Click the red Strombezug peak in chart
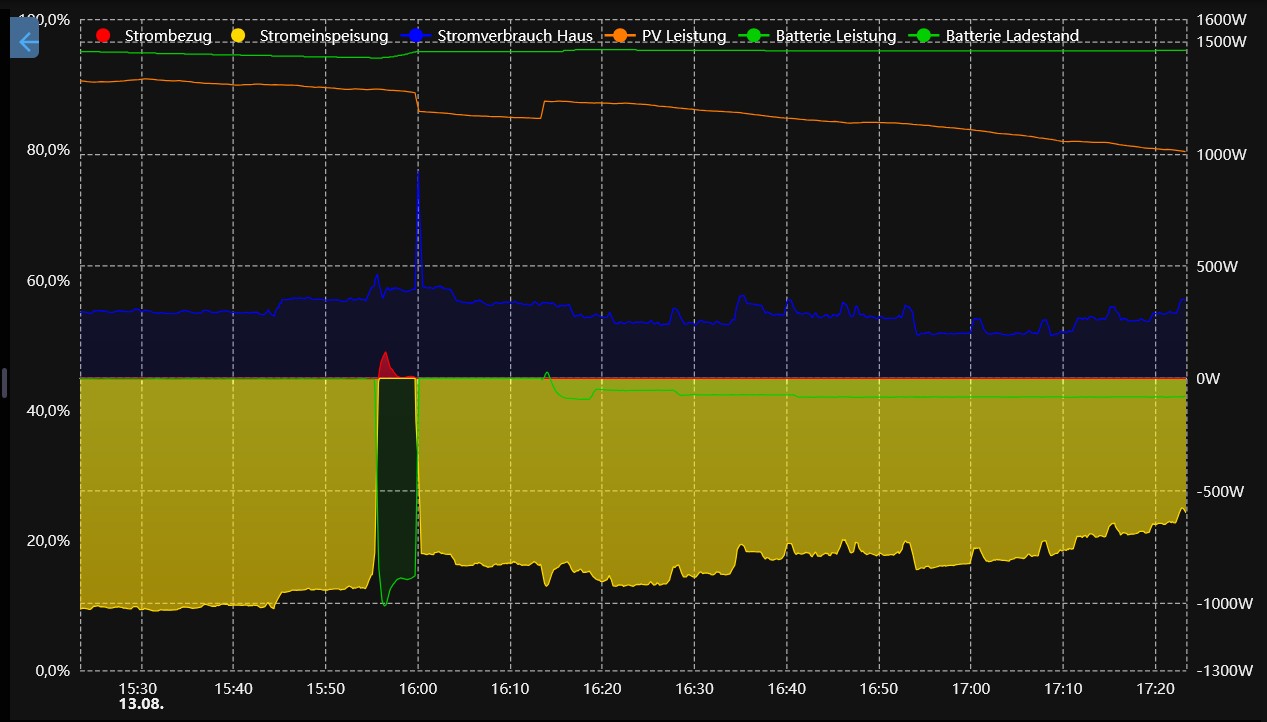 [x=385, y=365]
